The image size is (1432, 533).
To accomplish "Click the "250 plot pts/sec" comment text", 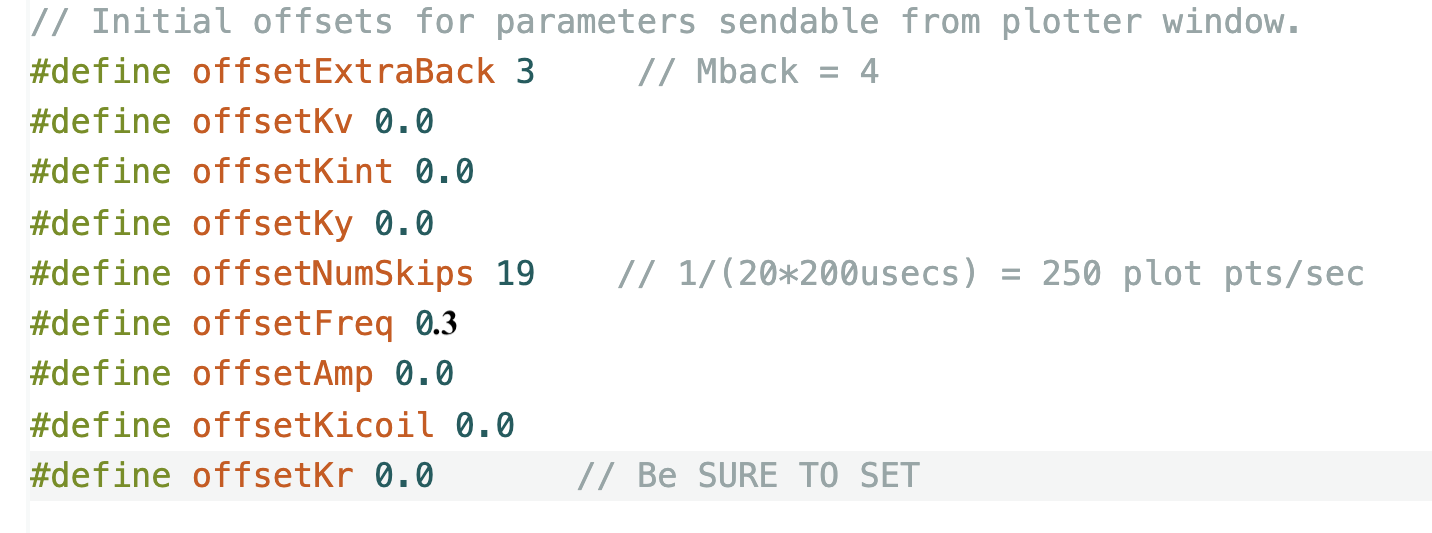I will pyautogui.click(x=1203, y=273).
